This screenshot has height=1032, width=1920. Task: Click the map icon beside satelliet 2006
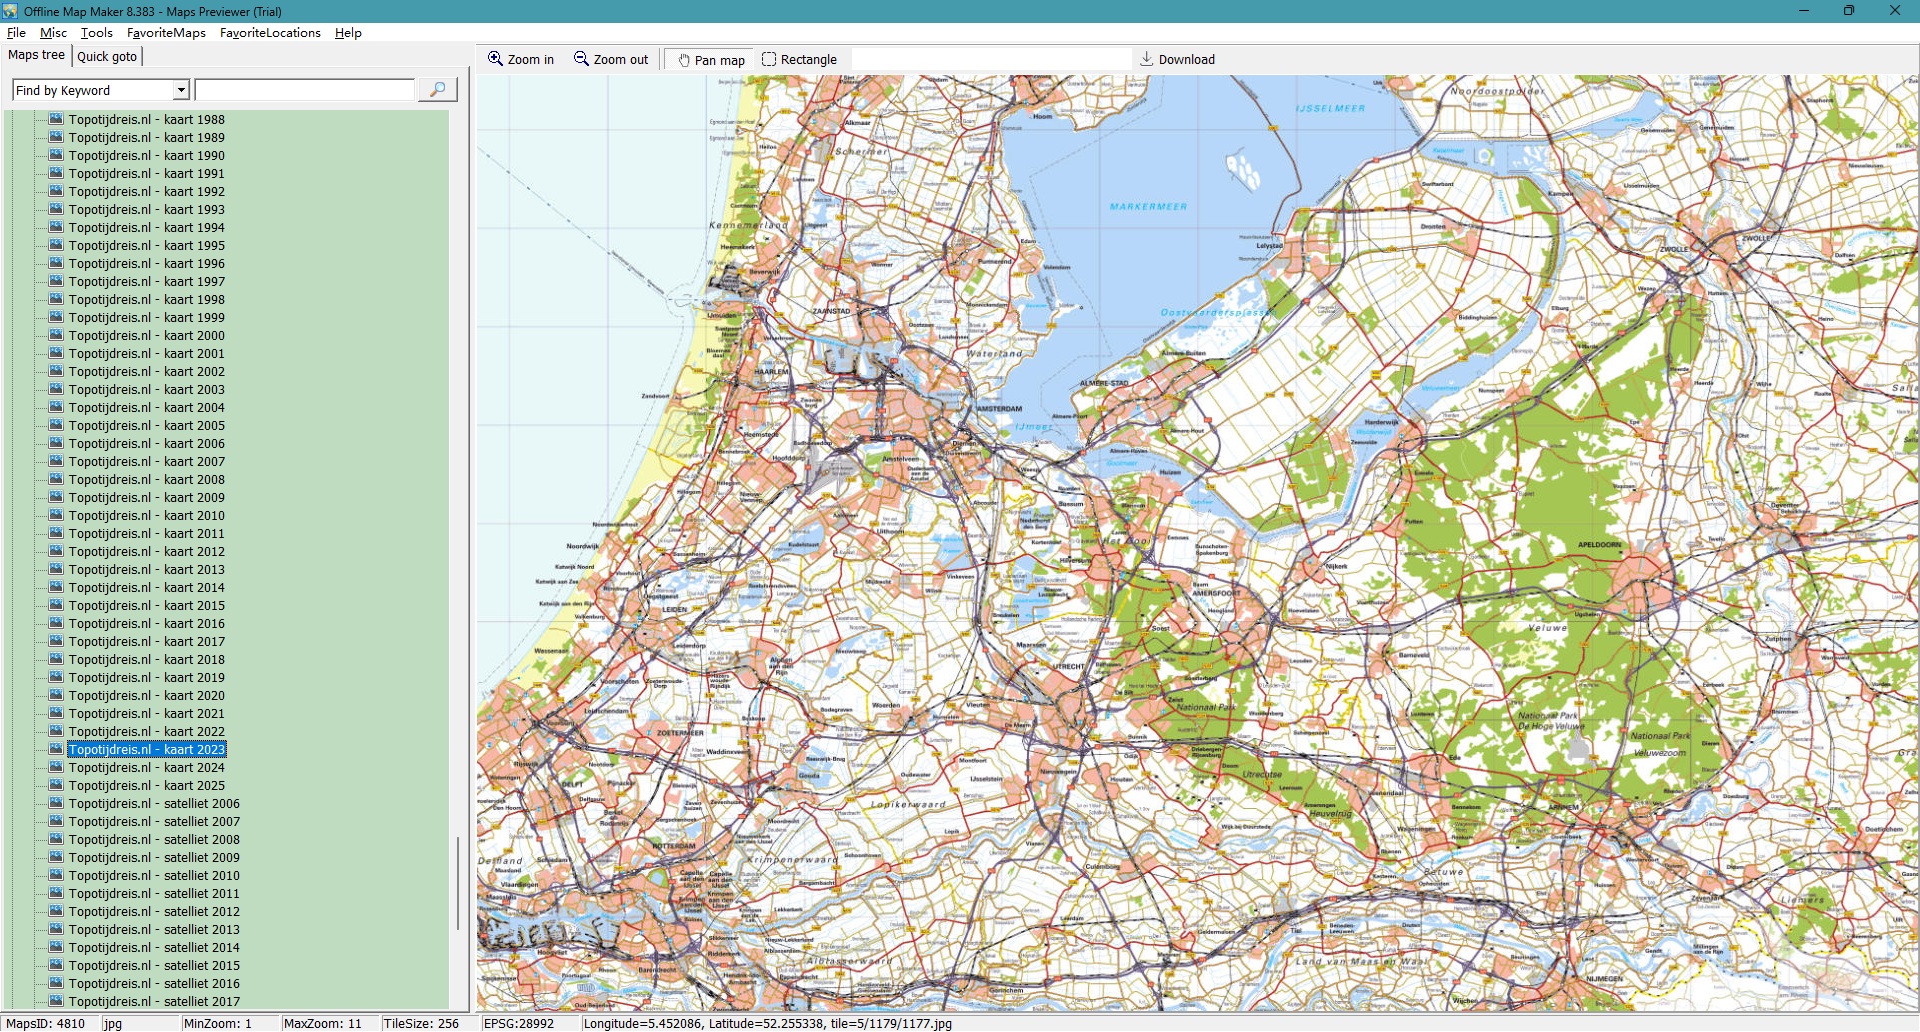click(x=56, y=803)
